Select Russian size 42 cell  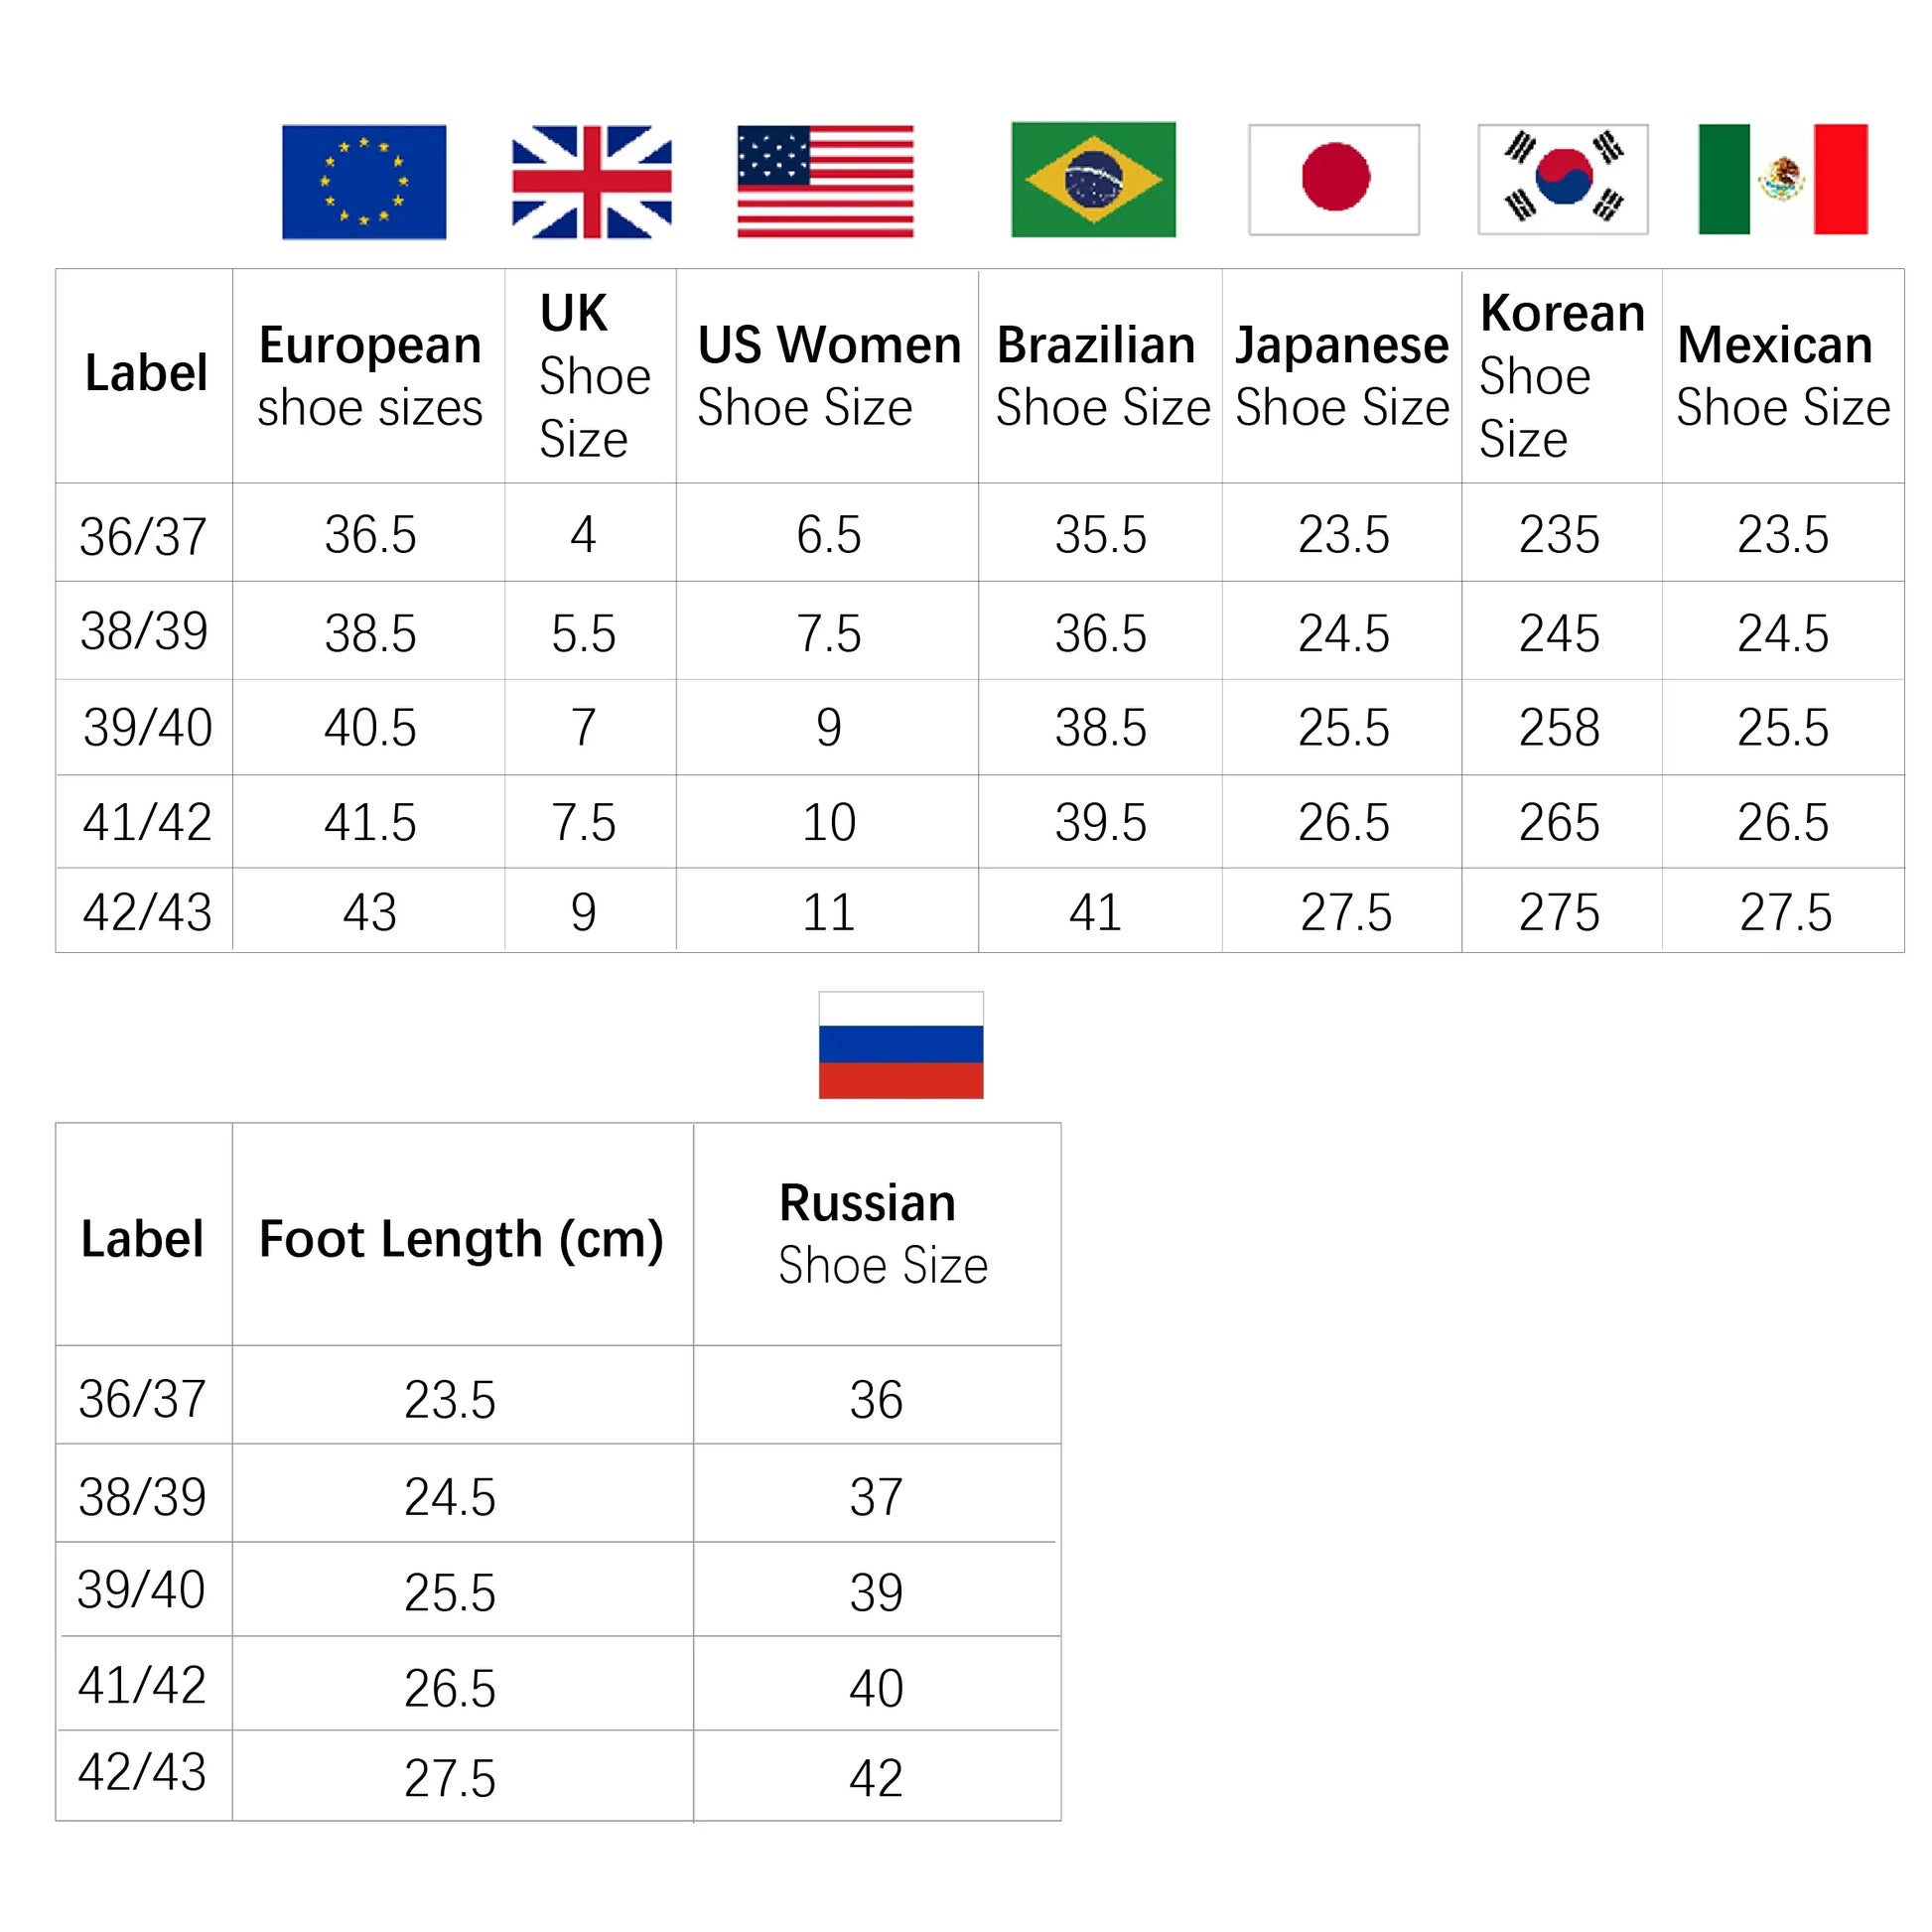tap(877, 1778)
